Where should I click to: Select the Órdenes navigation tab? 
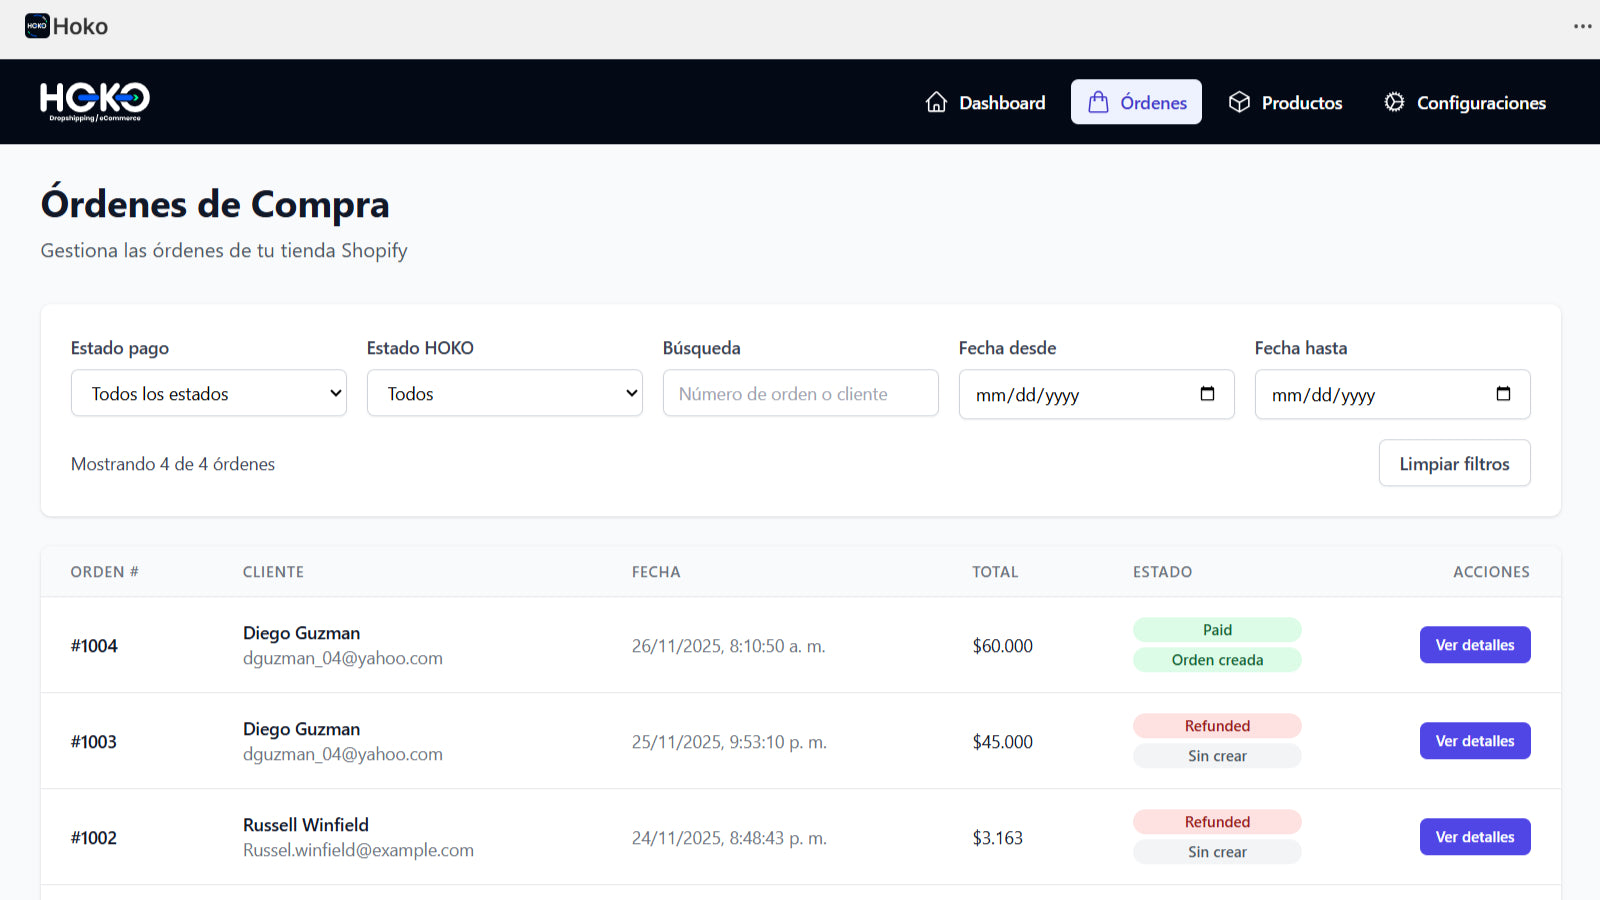pos(1136,102)
